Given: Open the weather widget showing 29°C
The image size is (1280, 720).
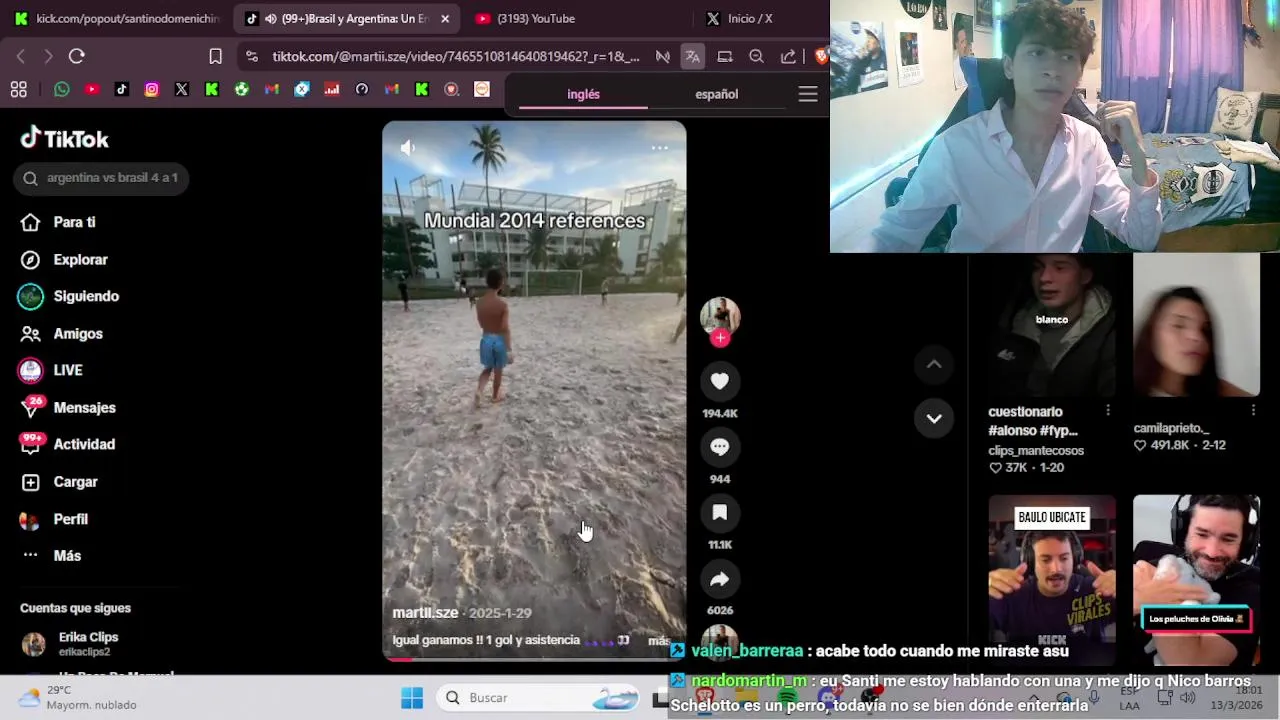Looking at the screenshot, I should [78, 698].
